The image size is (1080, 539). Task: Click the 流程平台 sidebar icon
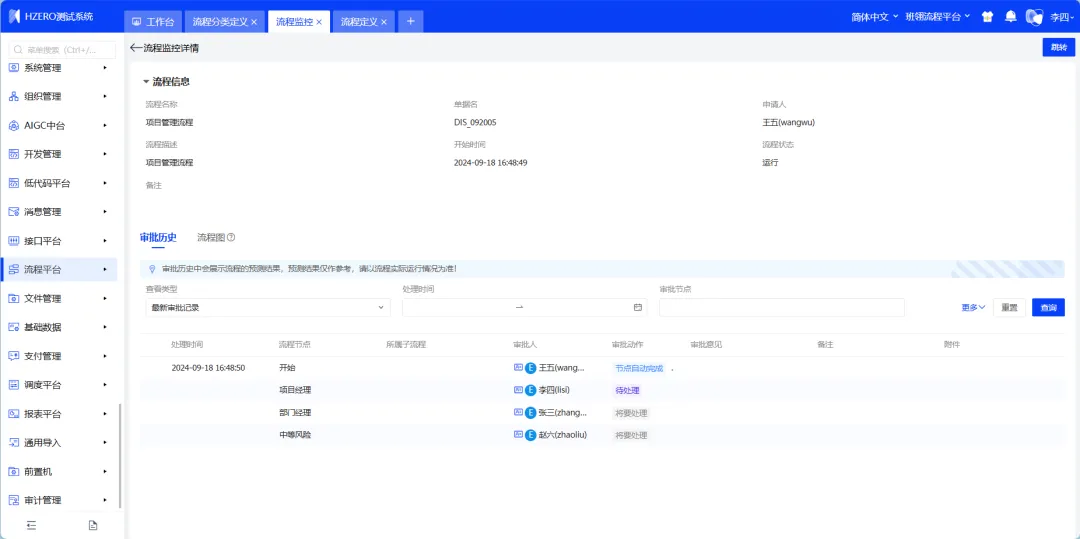coord(13,270)
